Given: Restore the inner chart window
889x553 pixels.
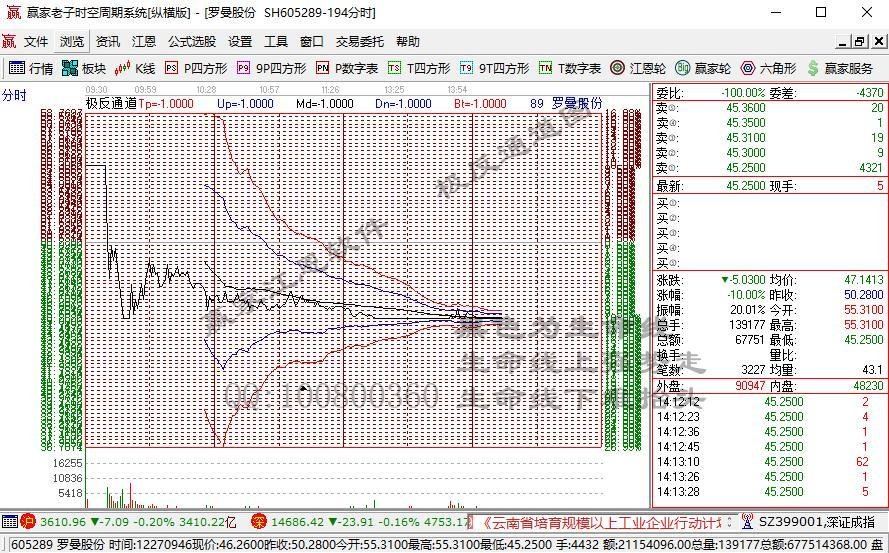Looking at the screenshot, I should [861, 41].
